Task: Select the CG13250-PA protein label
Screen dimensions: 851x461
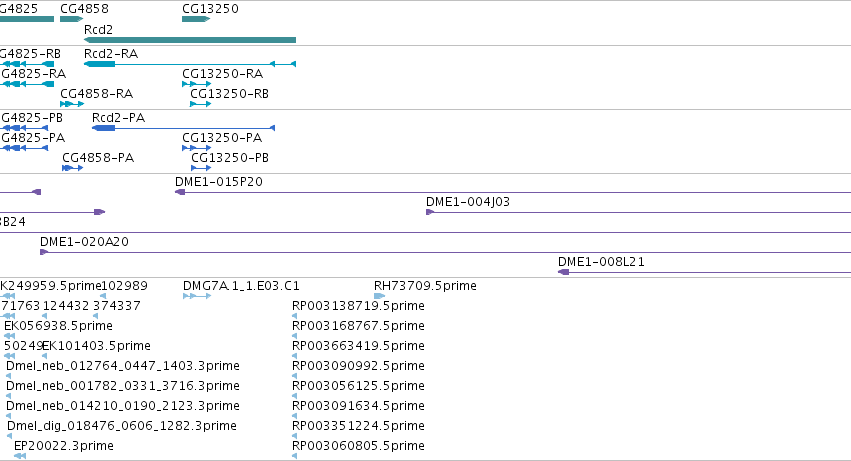Action: (x=222, y=138)
